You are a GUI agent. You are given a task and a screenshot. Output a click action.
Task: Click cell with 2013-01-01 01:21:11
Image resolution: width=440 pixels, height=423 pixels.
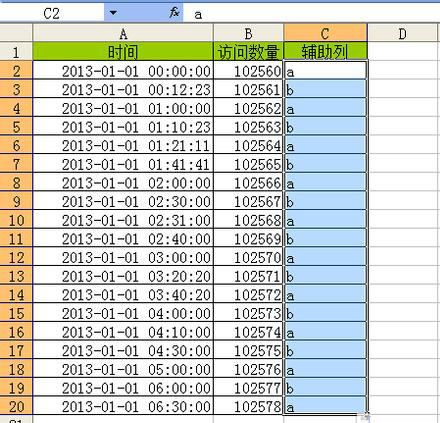click(x=123, y=145)
